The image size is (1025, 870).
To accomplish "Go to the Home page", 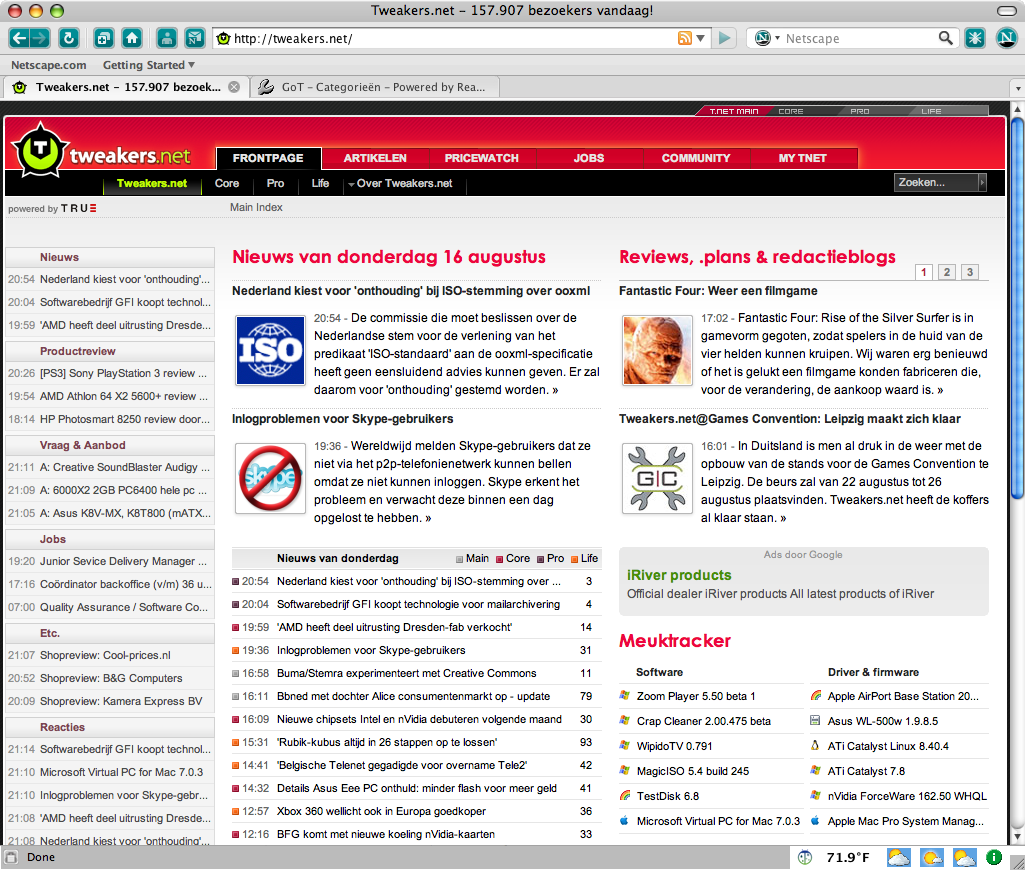I will [132, 38].
